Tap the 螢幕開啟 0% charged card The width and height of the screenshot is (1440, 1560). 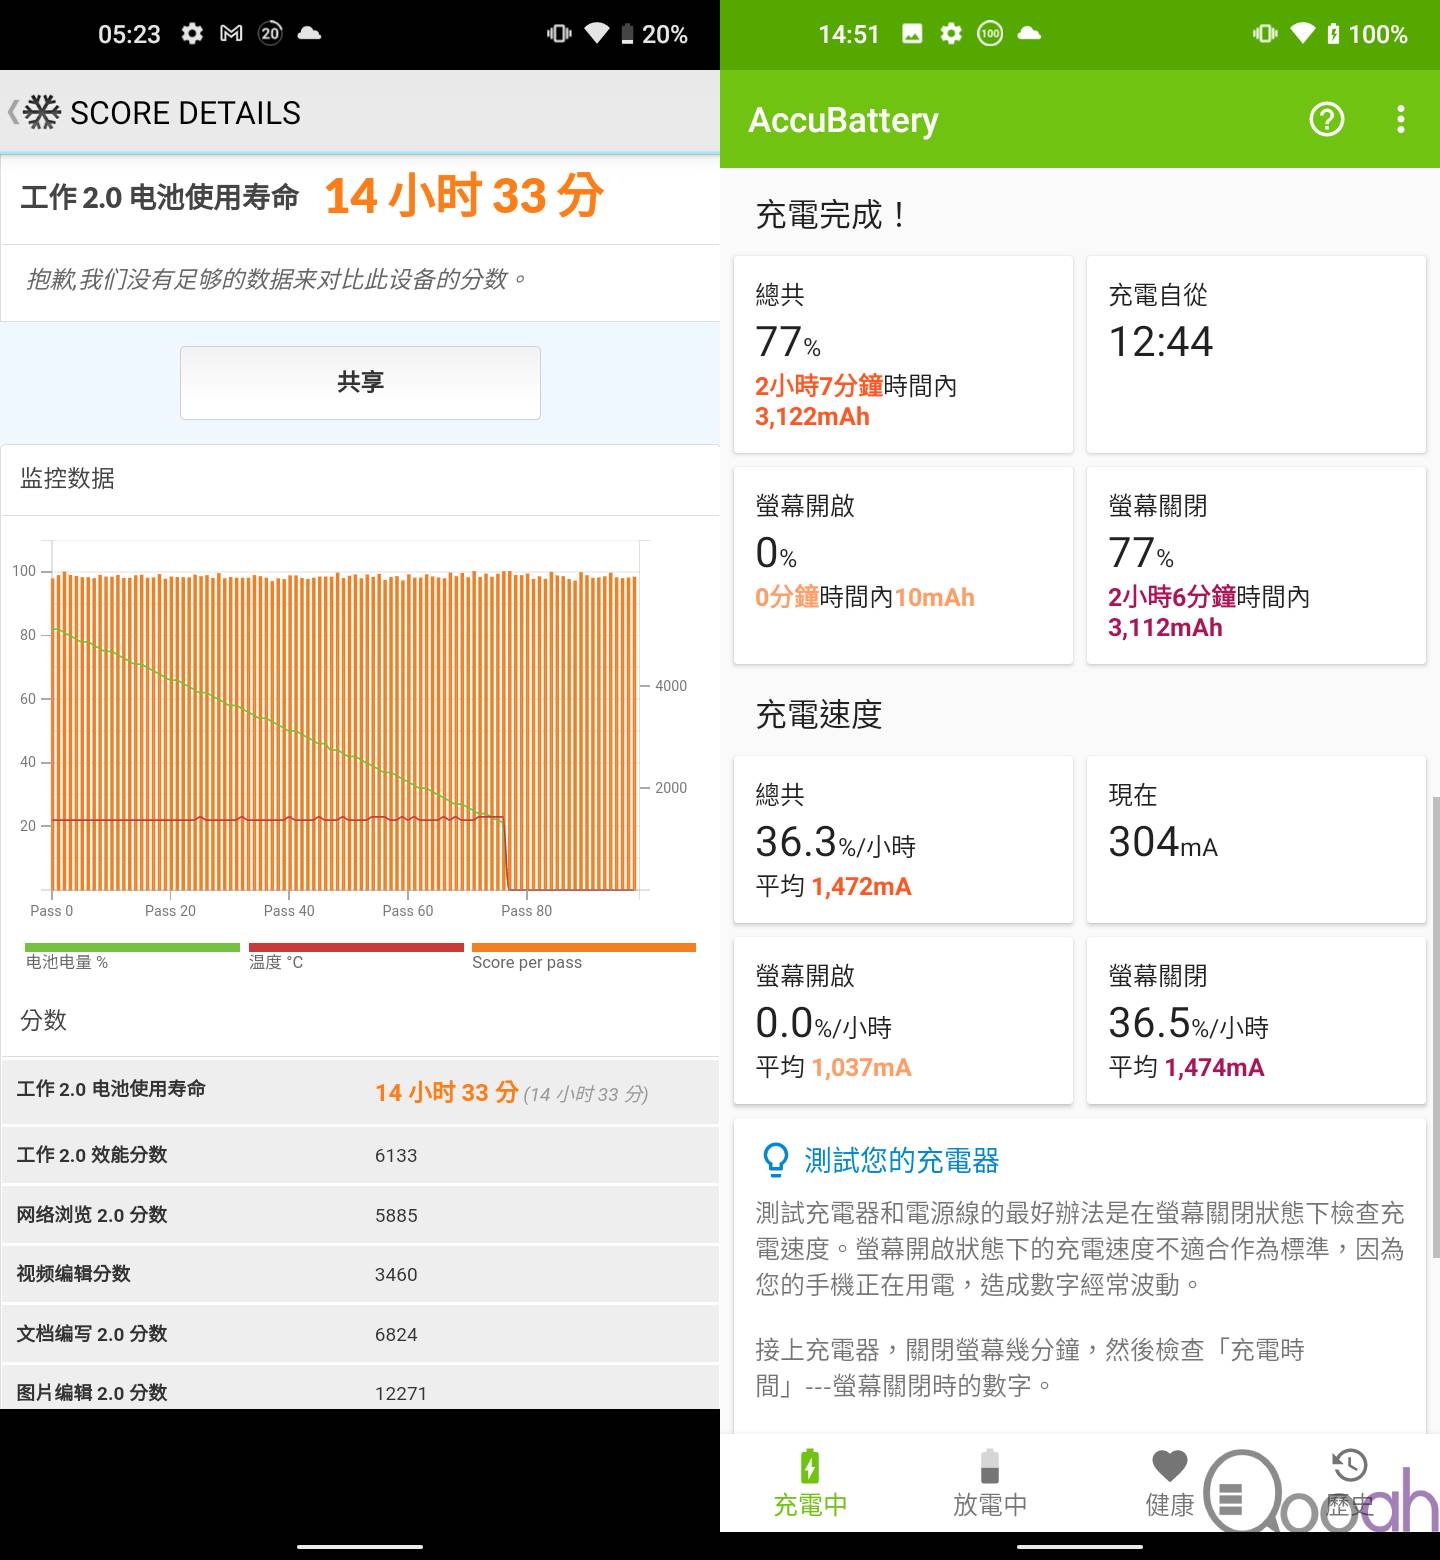(903, 565)
